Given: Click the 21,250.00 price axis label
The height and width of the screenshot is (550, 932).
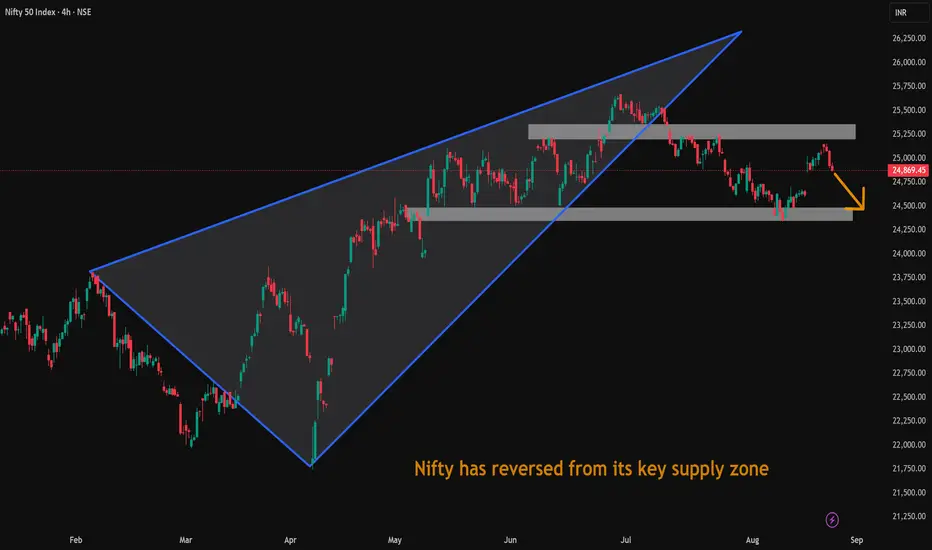Looking at the screenshot, I should (909, 516).
